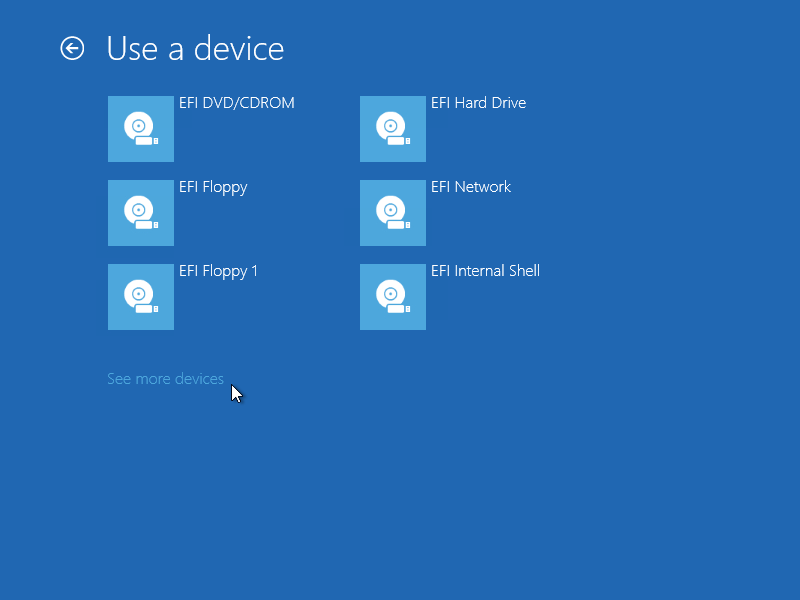The width and height of the screenshot is (800, 600).
Task: Select the EFI DVD/CDROM drive tile icon
Action: 141,129
